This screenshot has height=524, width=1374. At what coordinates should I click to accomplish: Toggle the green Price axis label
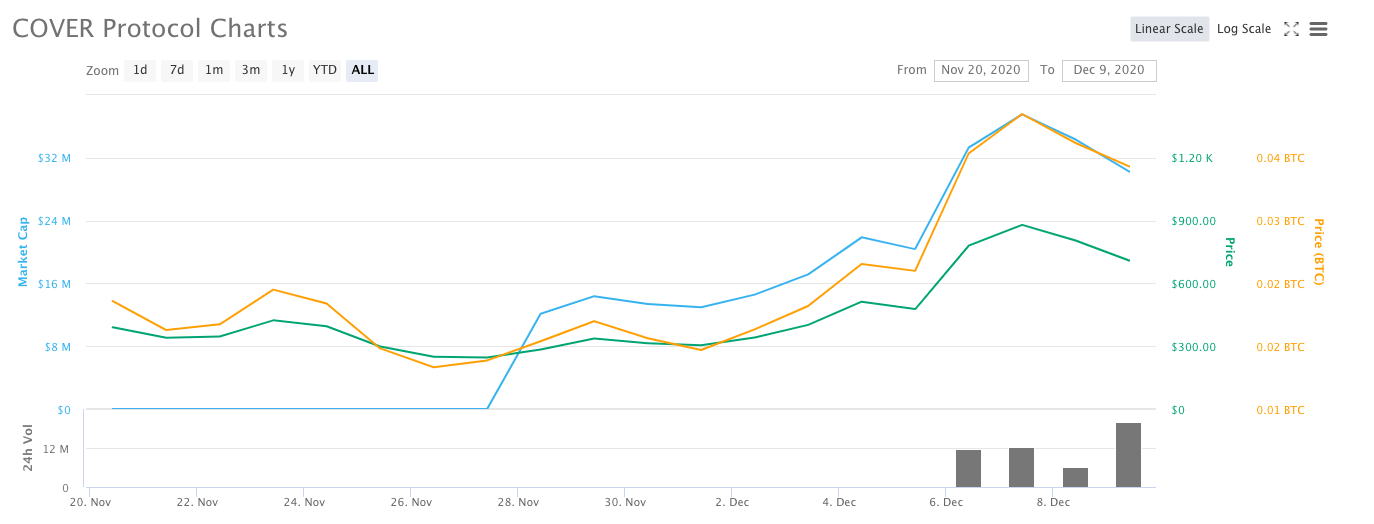(1229, 252)
